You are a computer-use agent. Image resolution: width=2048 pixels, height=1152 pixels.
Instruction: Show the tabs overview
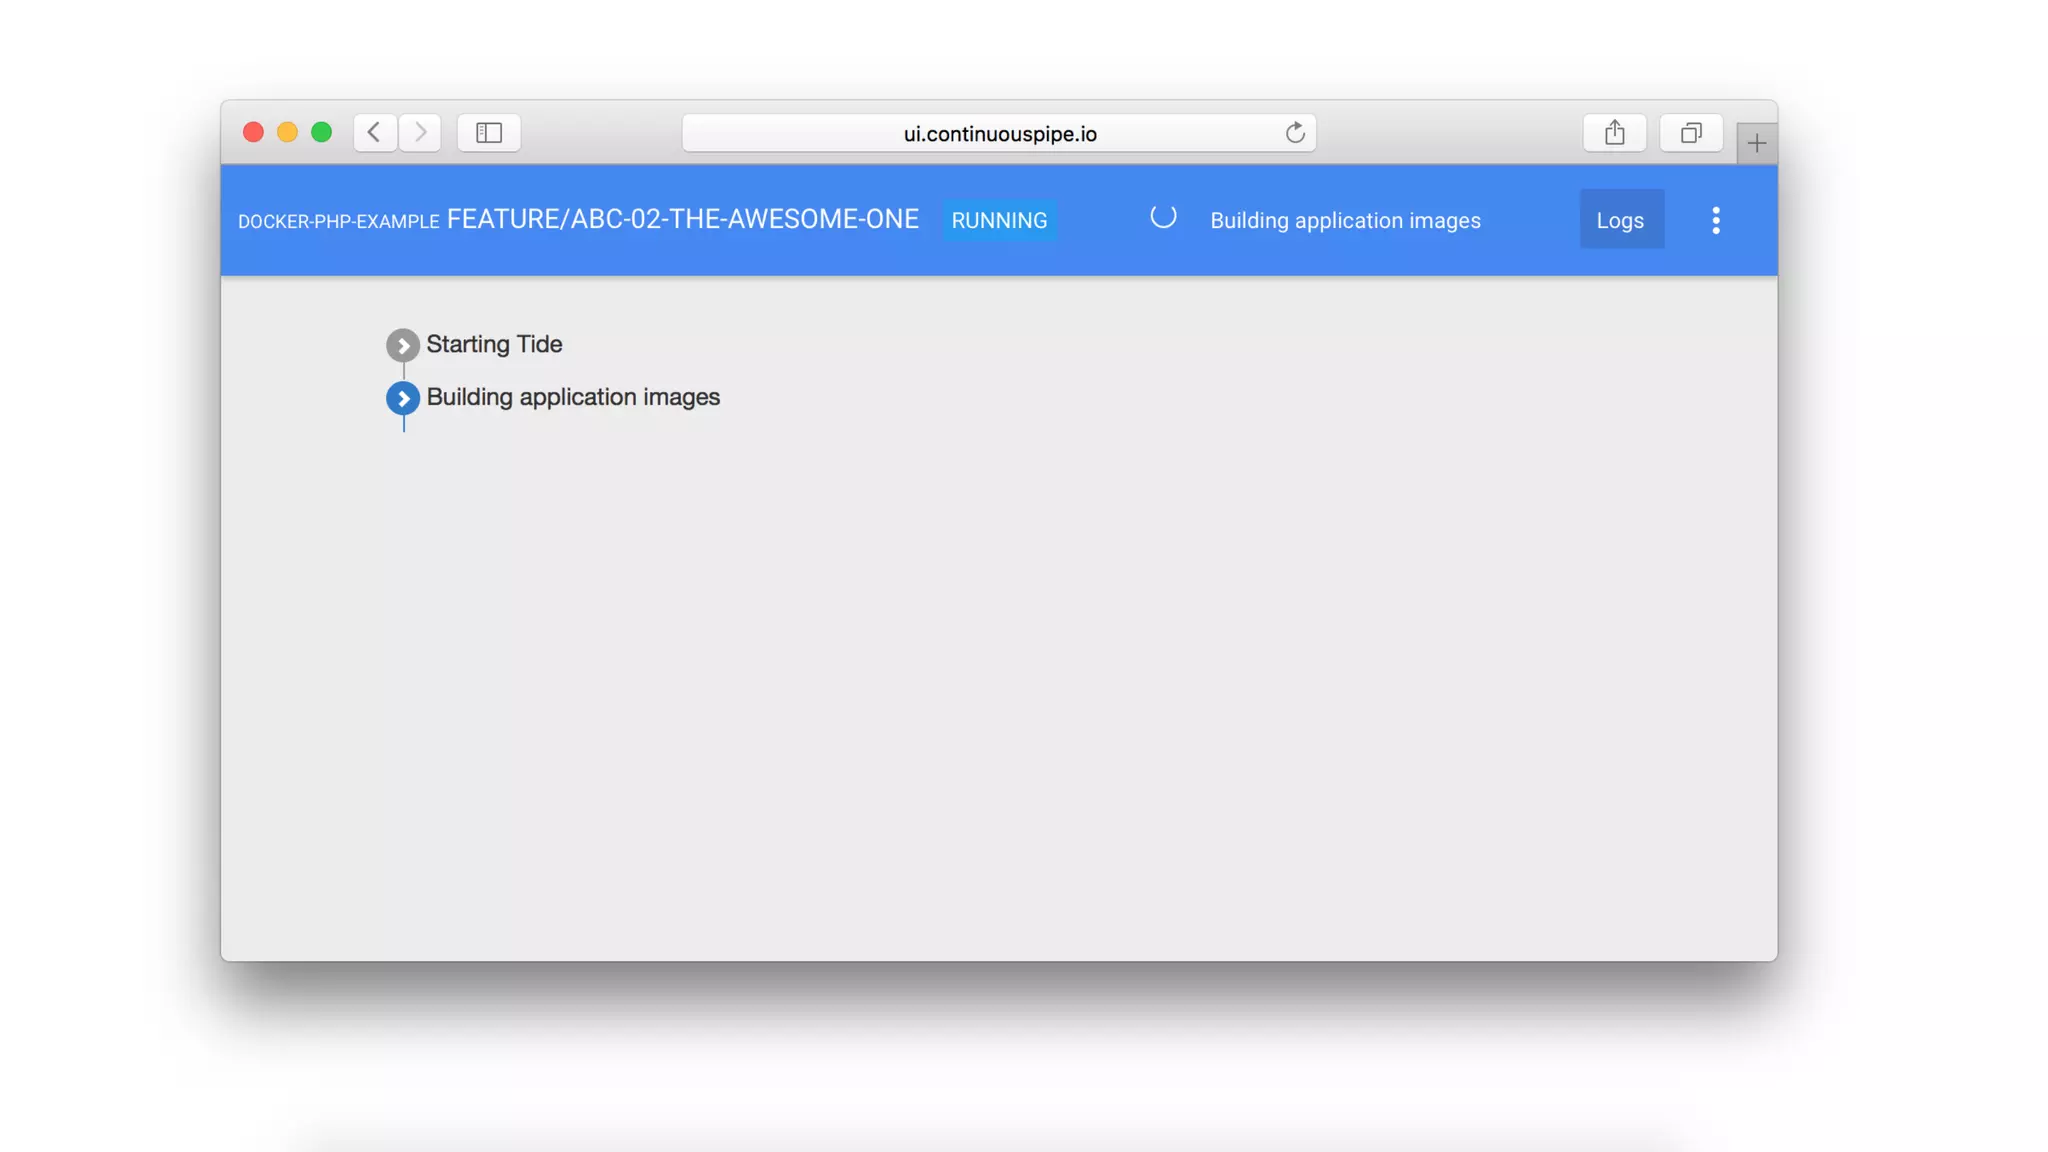click(1690, 132)
